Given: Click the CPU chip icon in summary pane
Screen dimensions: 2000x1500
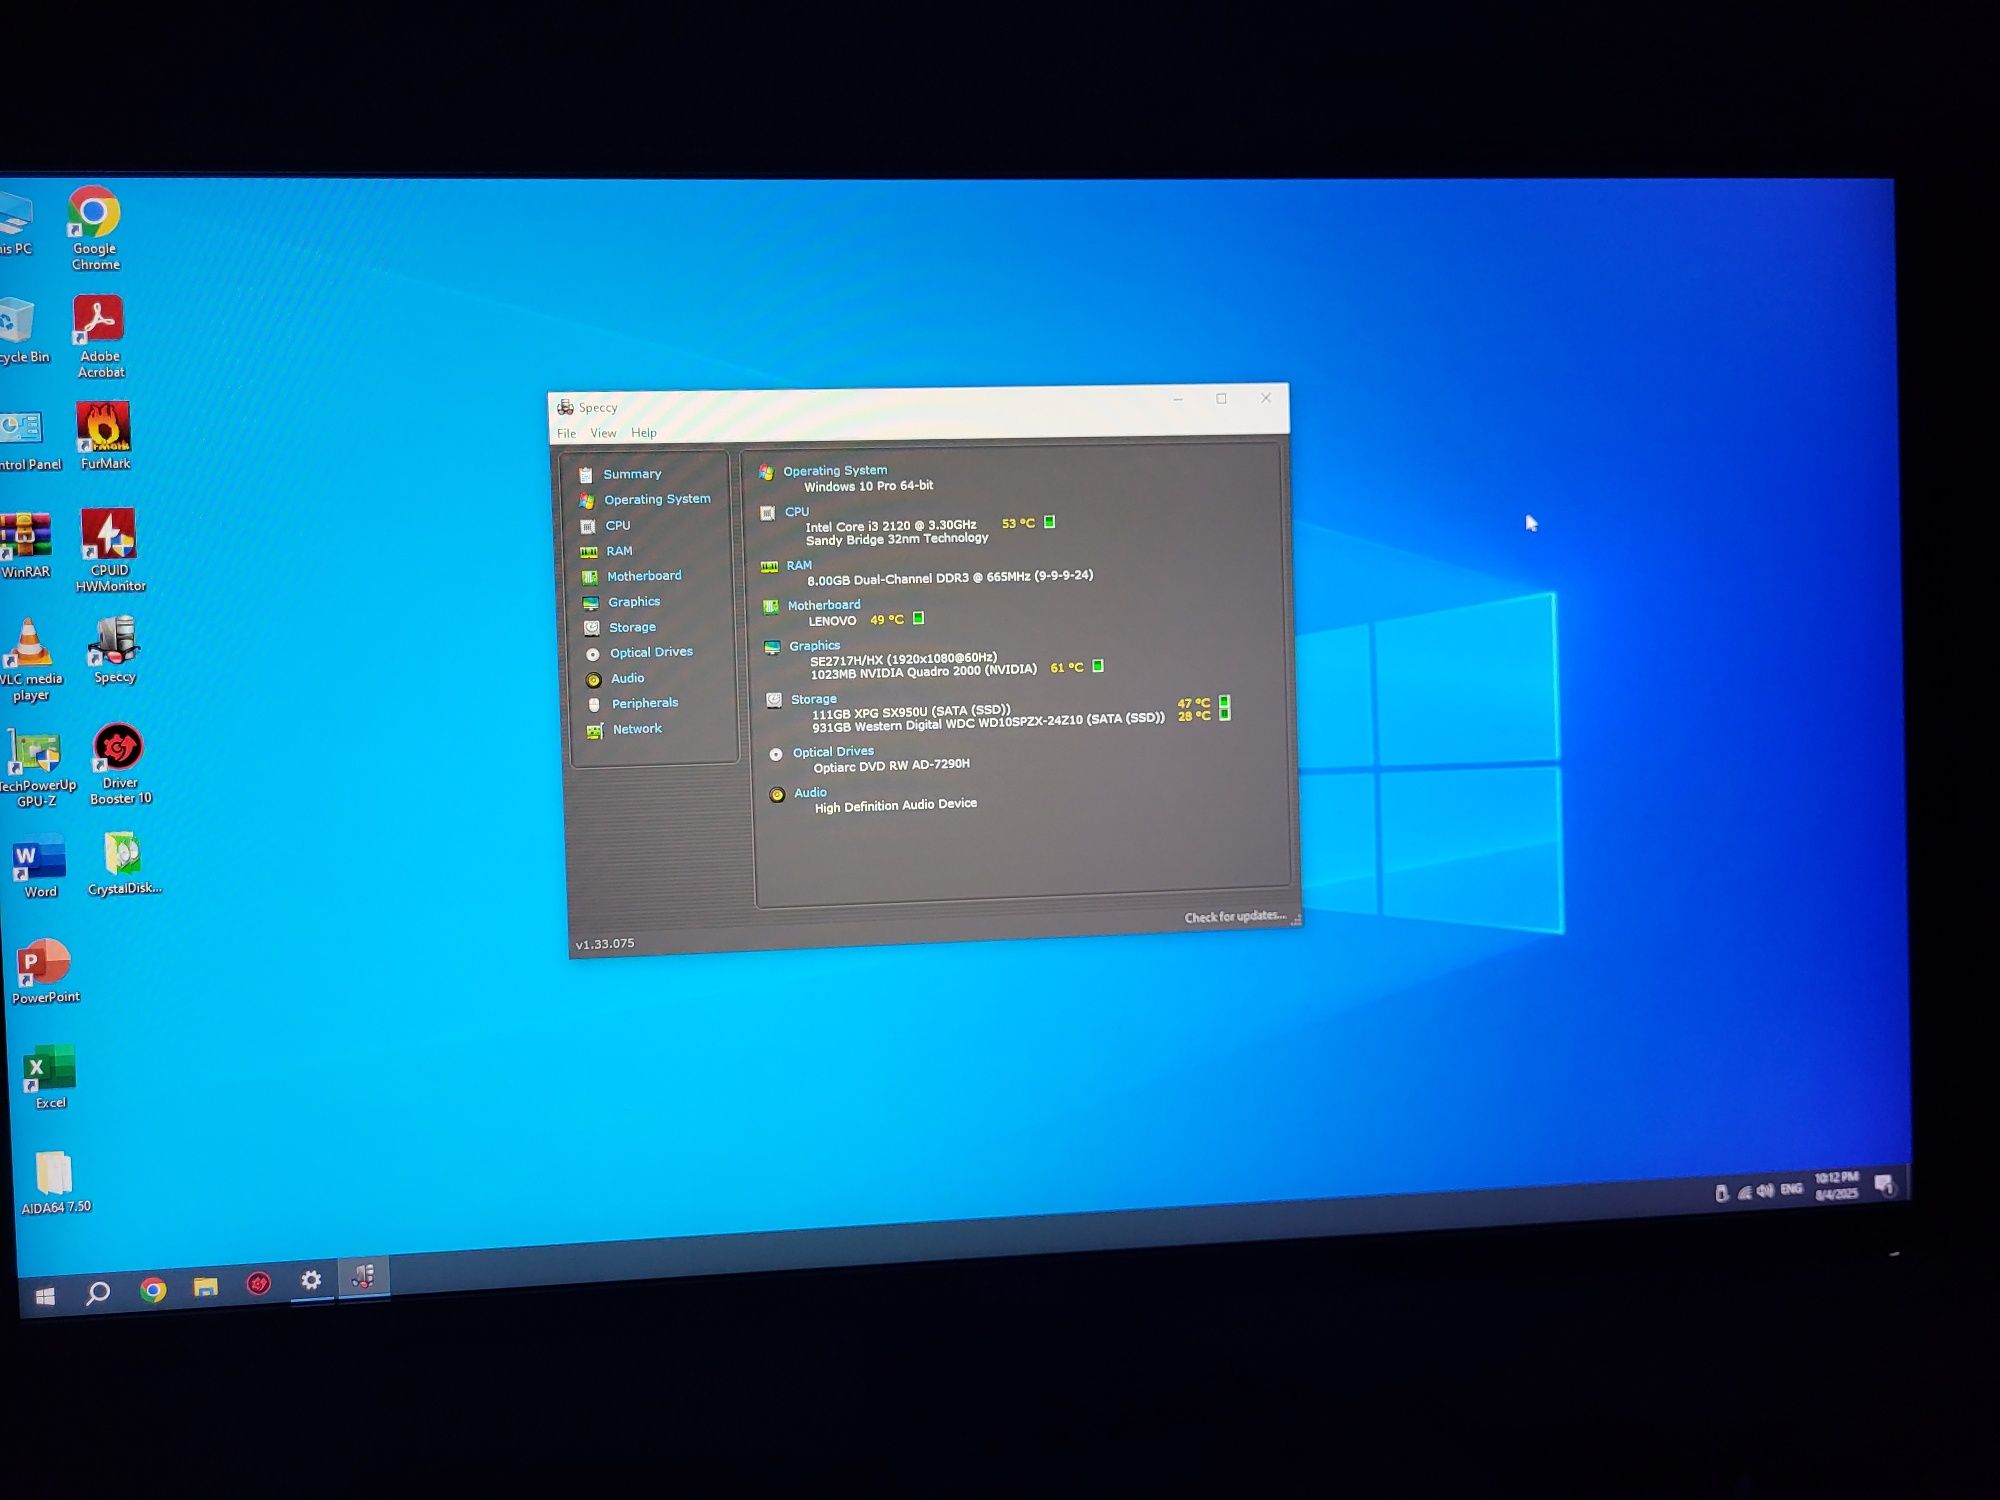Looking at the screenshot, I should (767, 513).
